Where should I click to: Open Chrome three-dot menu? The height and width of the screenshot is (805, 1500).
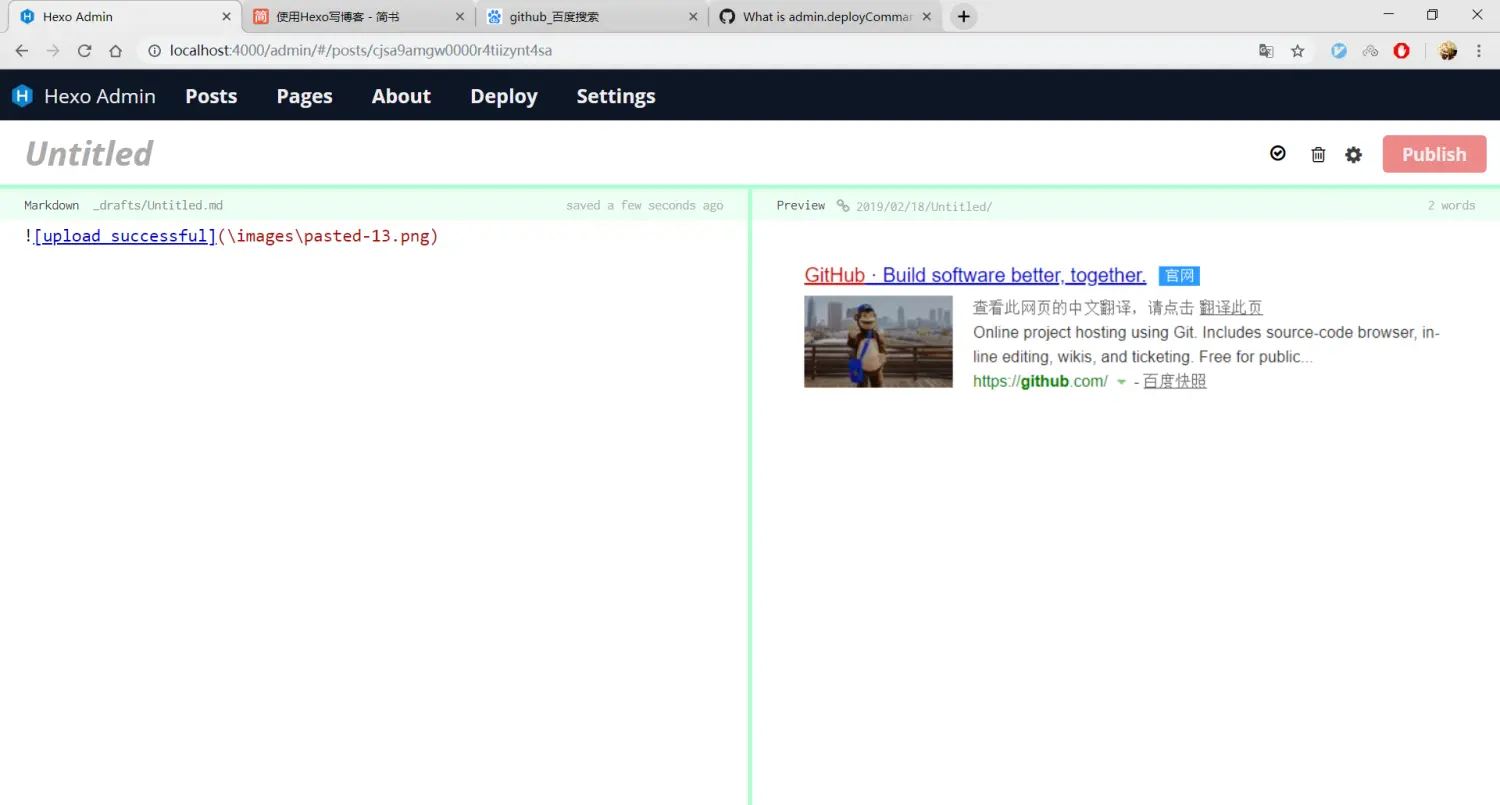tap(1479, 51)
